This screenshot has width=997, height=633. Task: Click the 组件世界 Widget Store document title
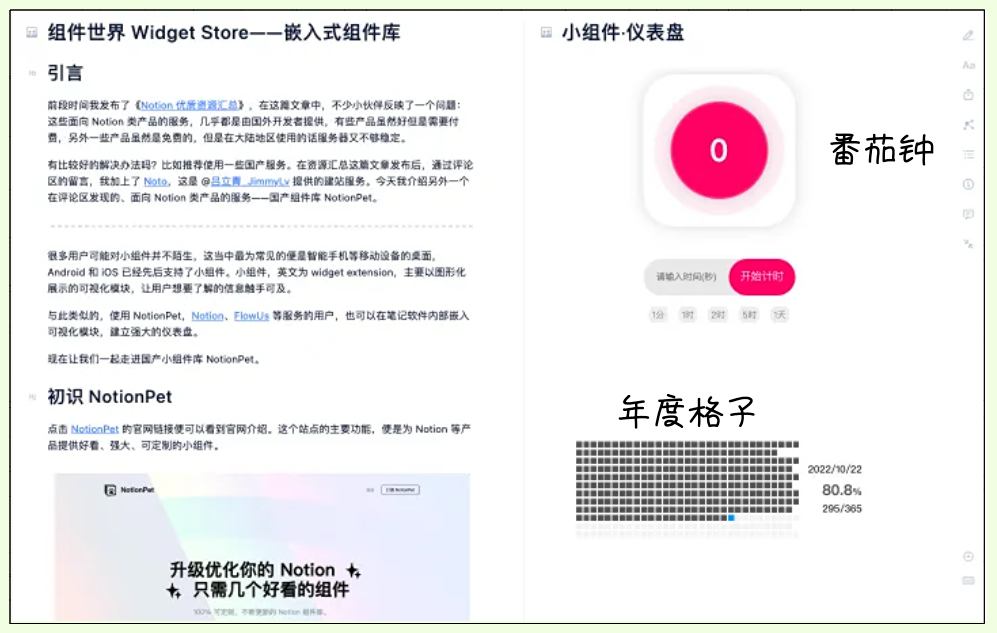[x=224, y=32]
